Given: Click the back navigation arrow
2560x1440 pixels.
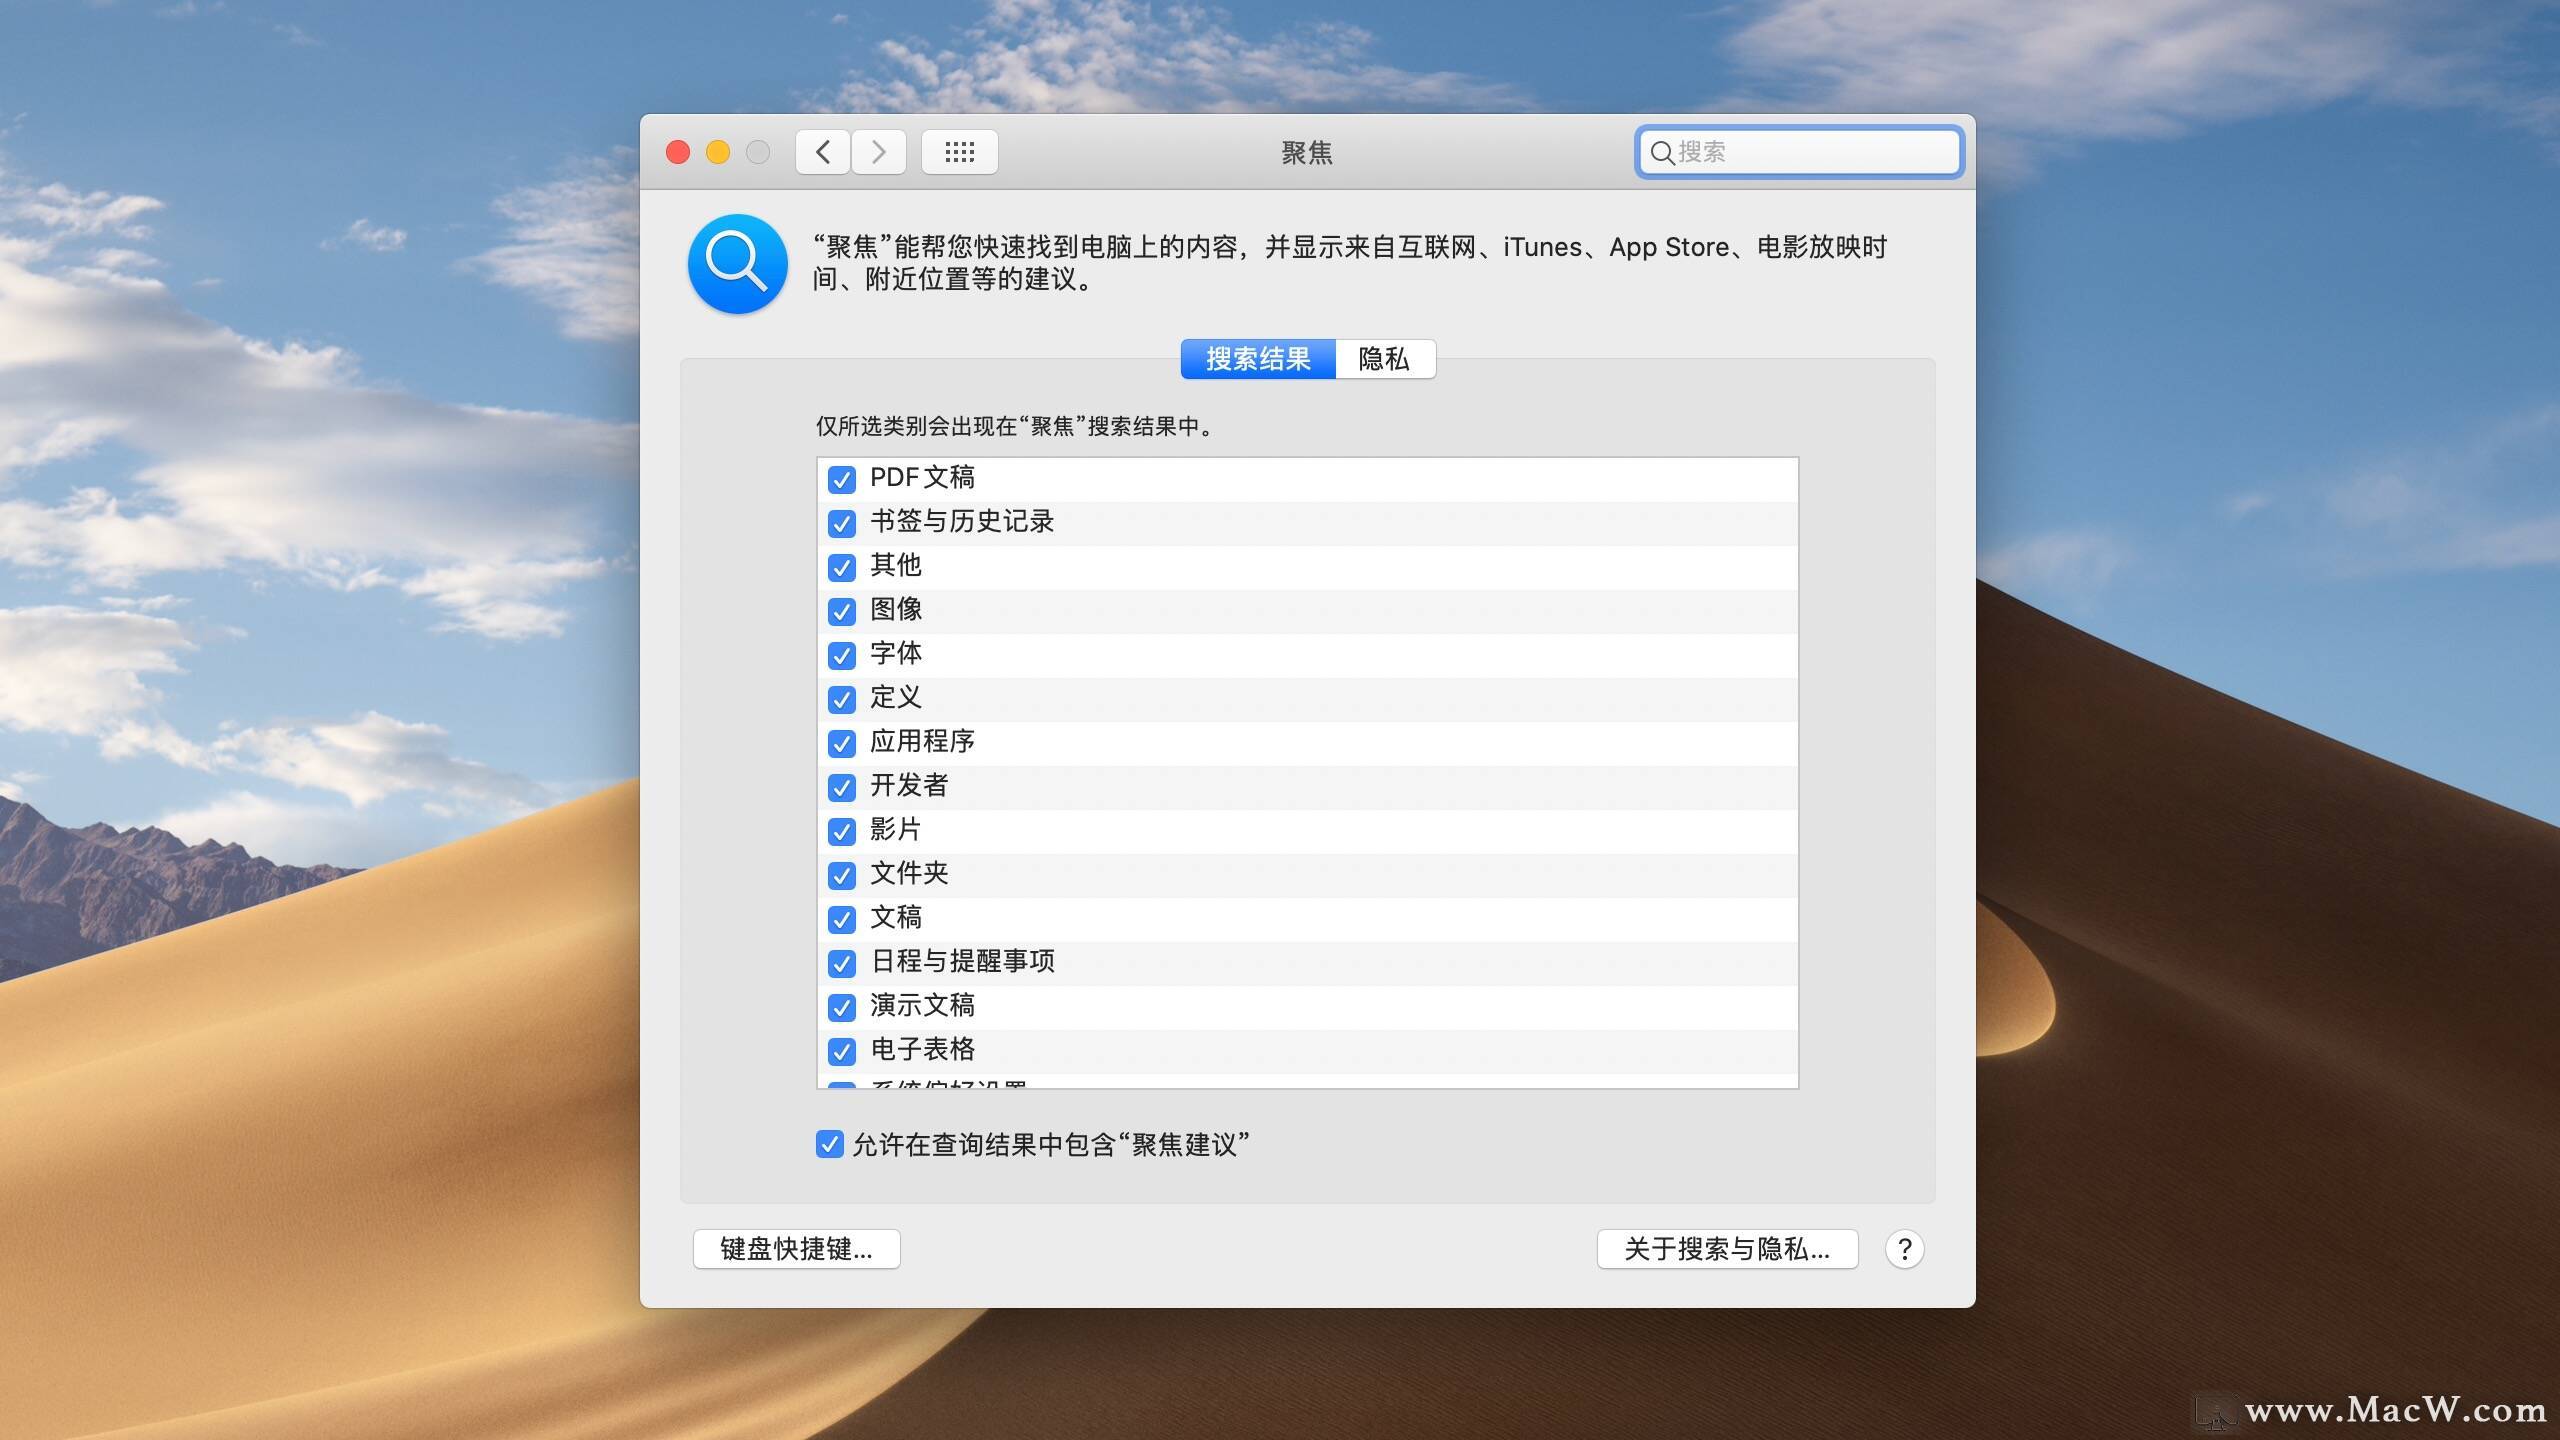Looking at the screenshot, I should (822, 152).
